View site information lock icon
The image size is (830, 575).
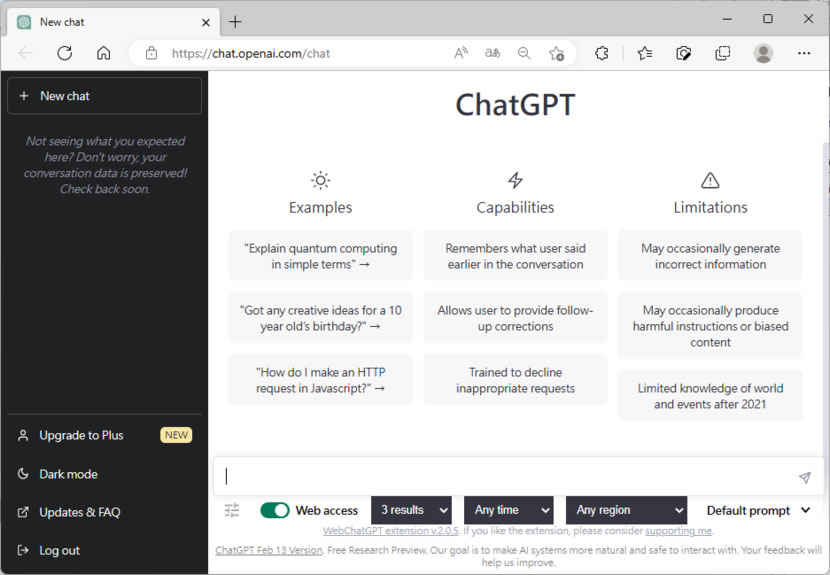tap(151, 53)
